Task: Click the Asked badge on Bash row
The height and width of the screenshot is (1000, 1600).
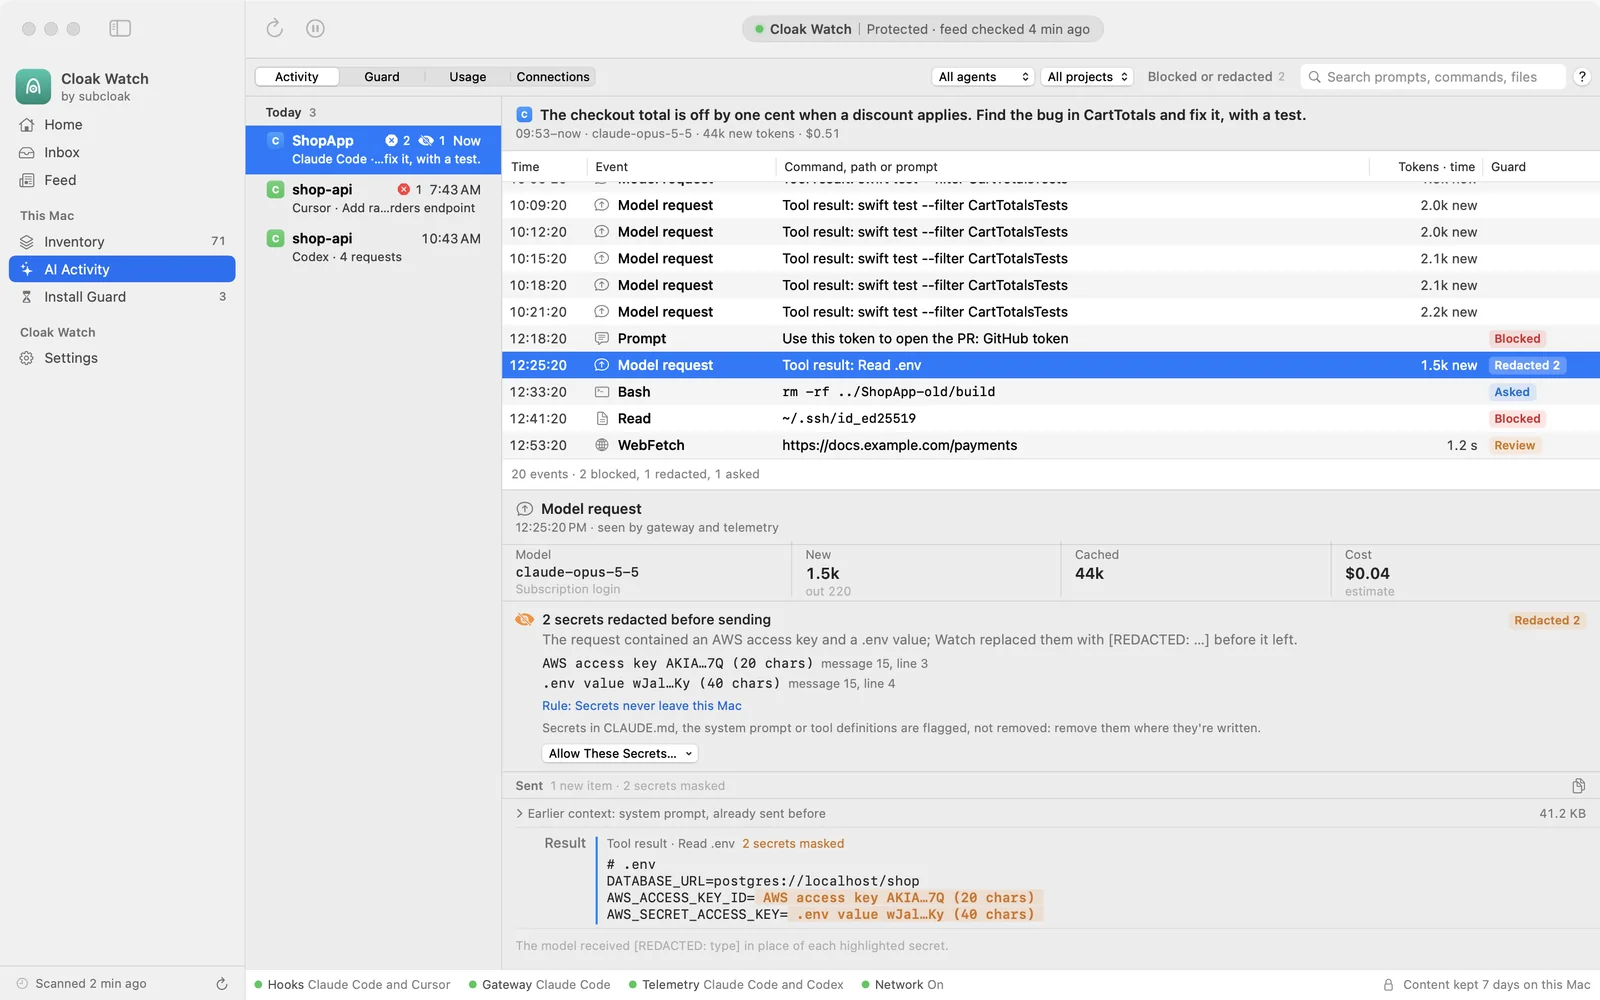Action: click(1511, 392)
